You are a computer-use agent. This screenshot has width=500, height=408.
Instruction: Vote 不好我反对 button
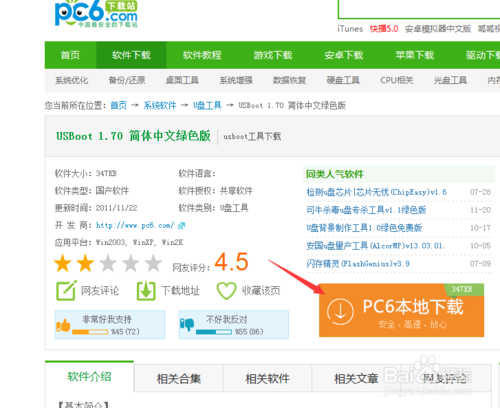point(234,325)
